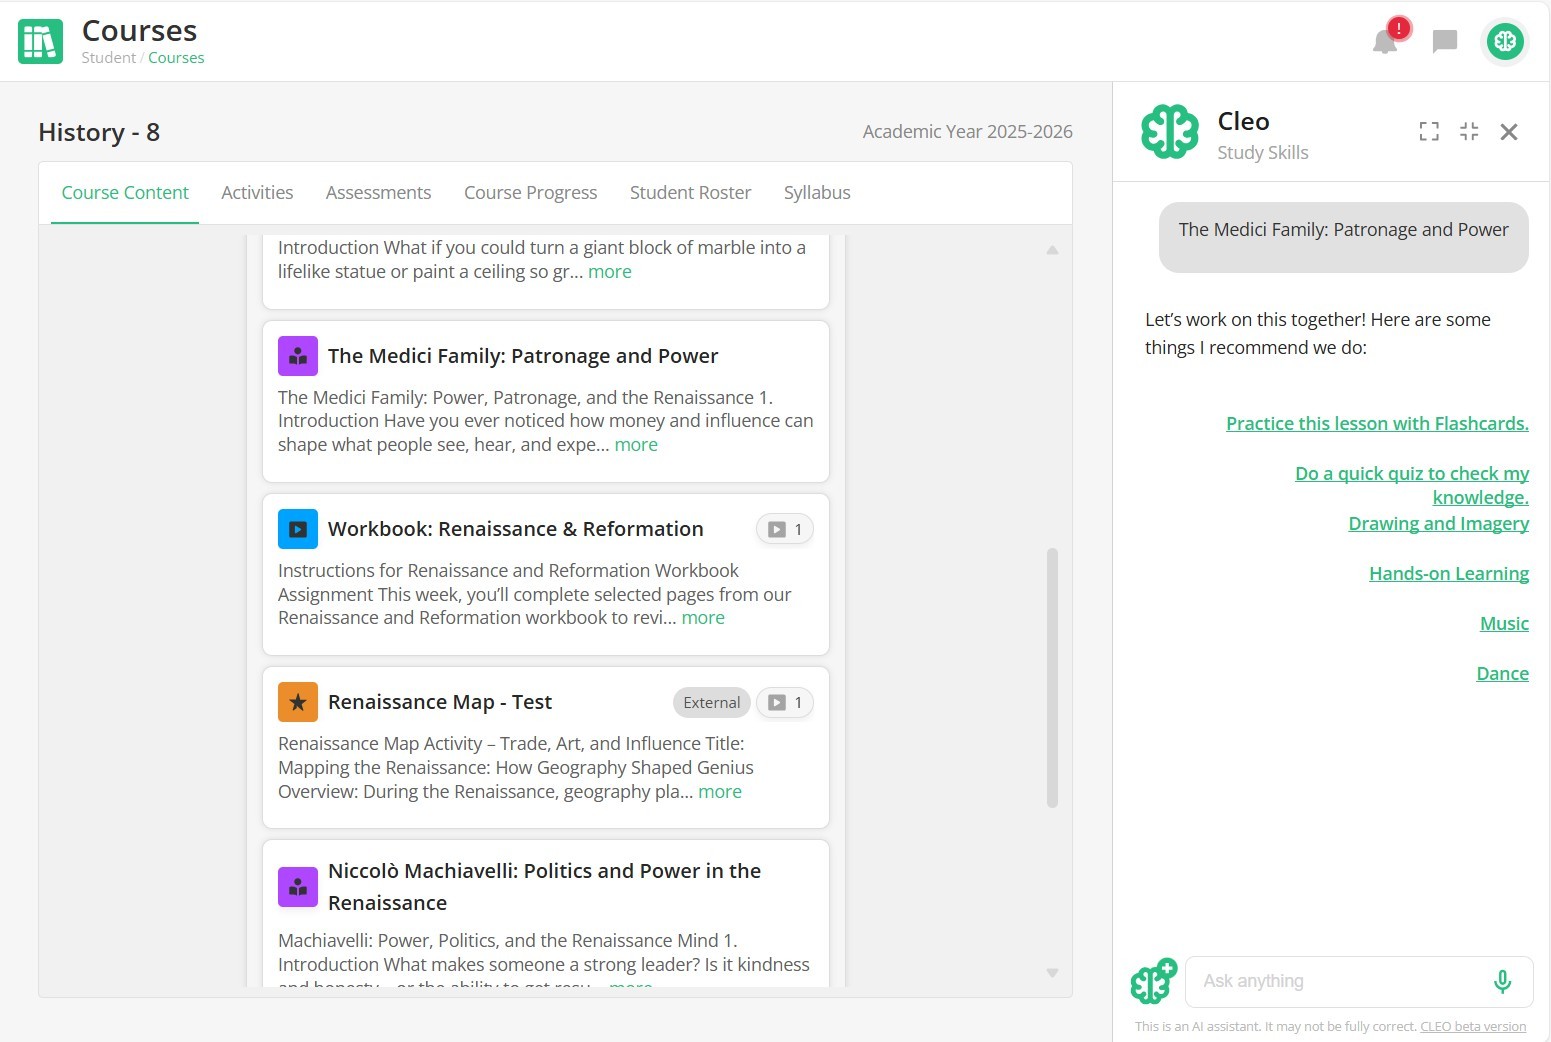Expand the top Introduction card with more
The height and width of the screenshot is (1042, 1551).
pos(610,272)
